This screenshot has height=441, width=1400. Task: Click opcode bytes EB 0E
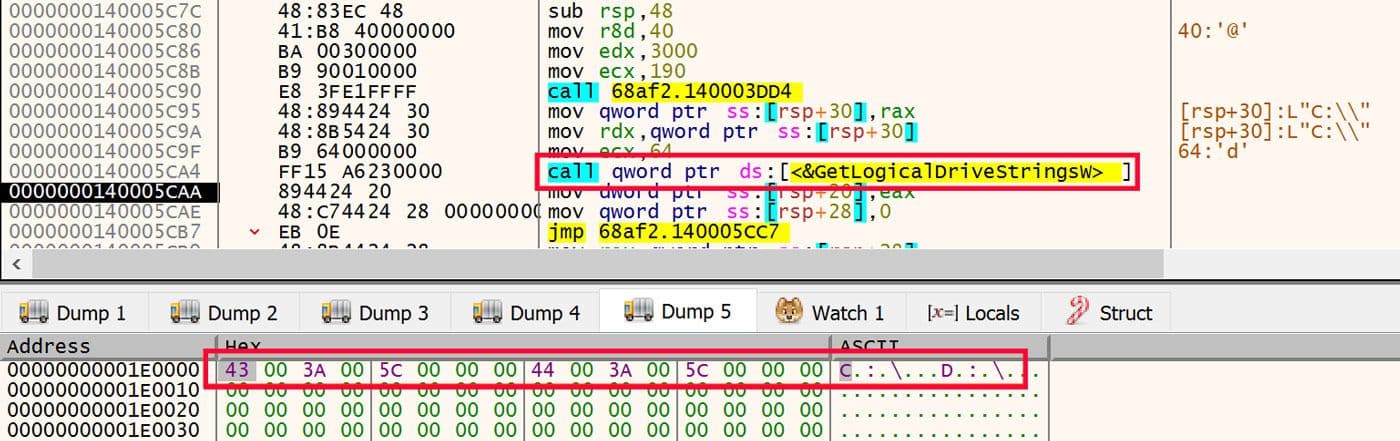[302, 231]
